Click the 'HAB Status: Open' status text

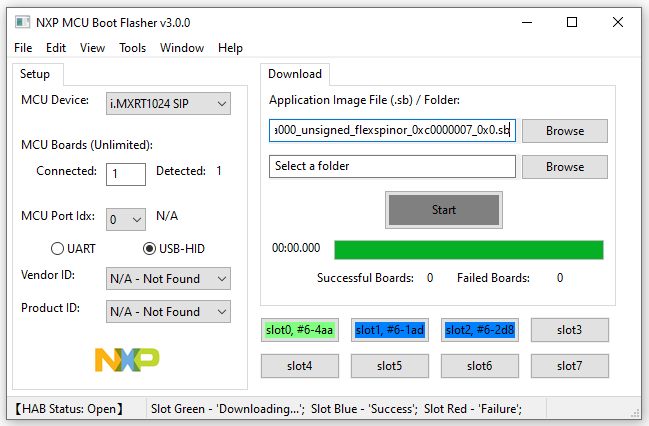click(x=69, y=409)
